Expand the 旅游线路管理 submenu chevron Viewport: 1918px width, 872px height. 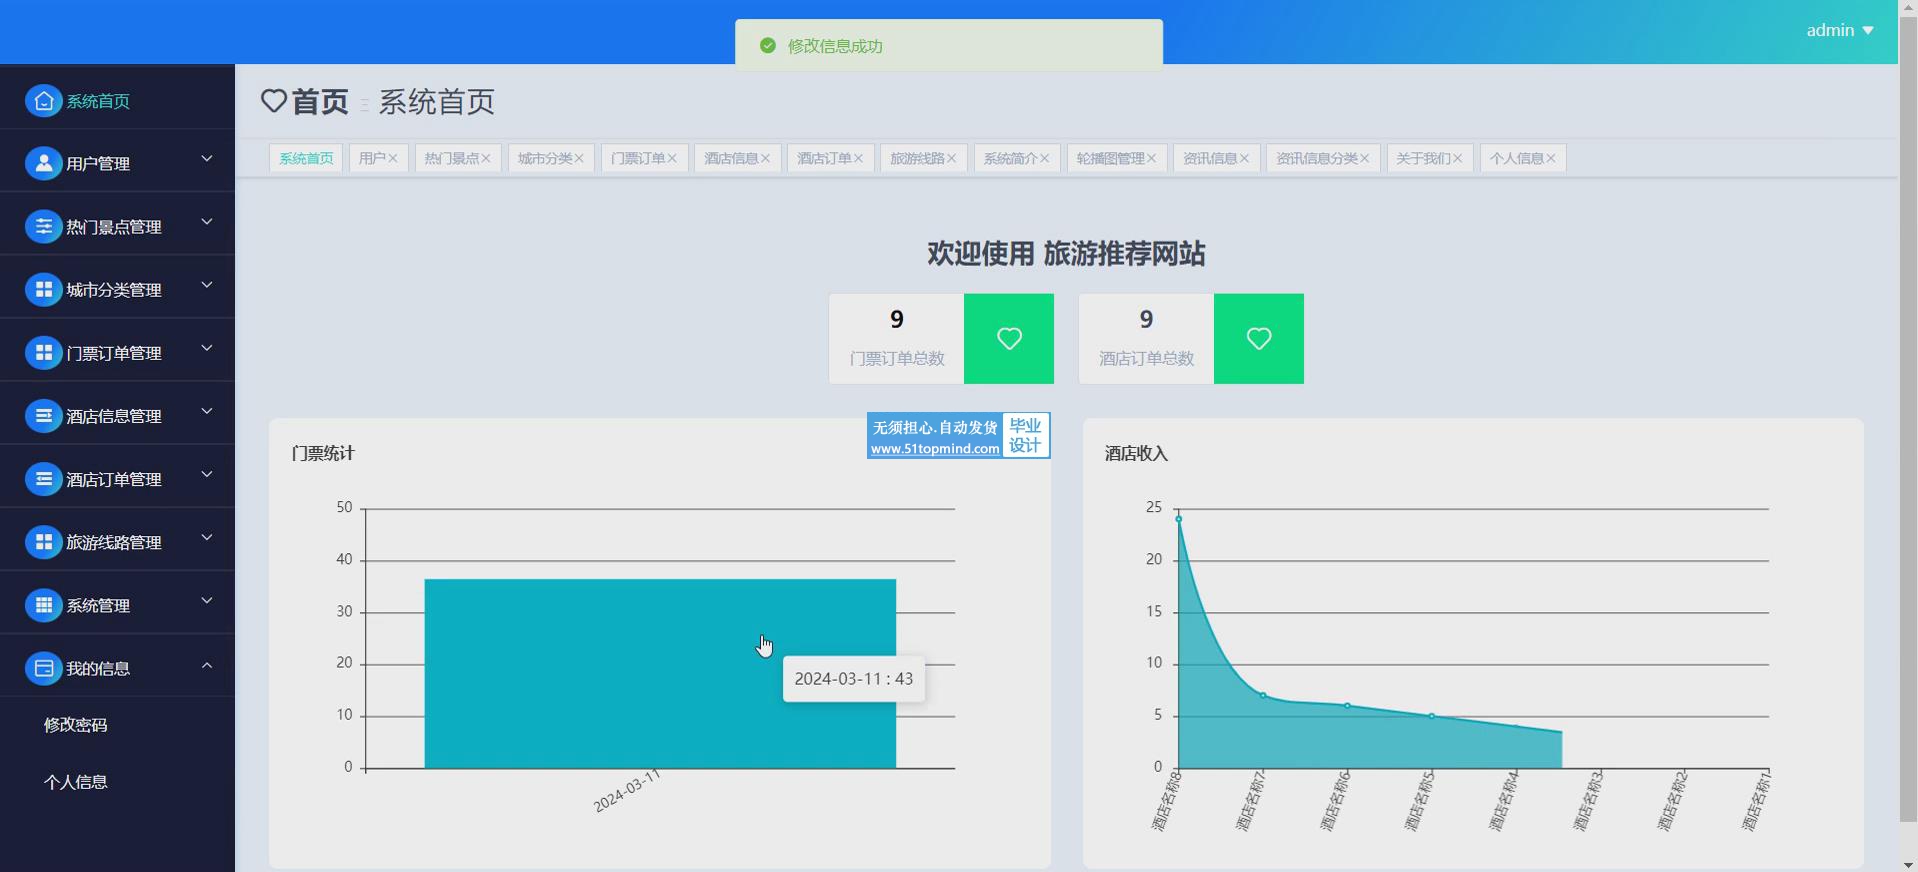tap(207, 538)
